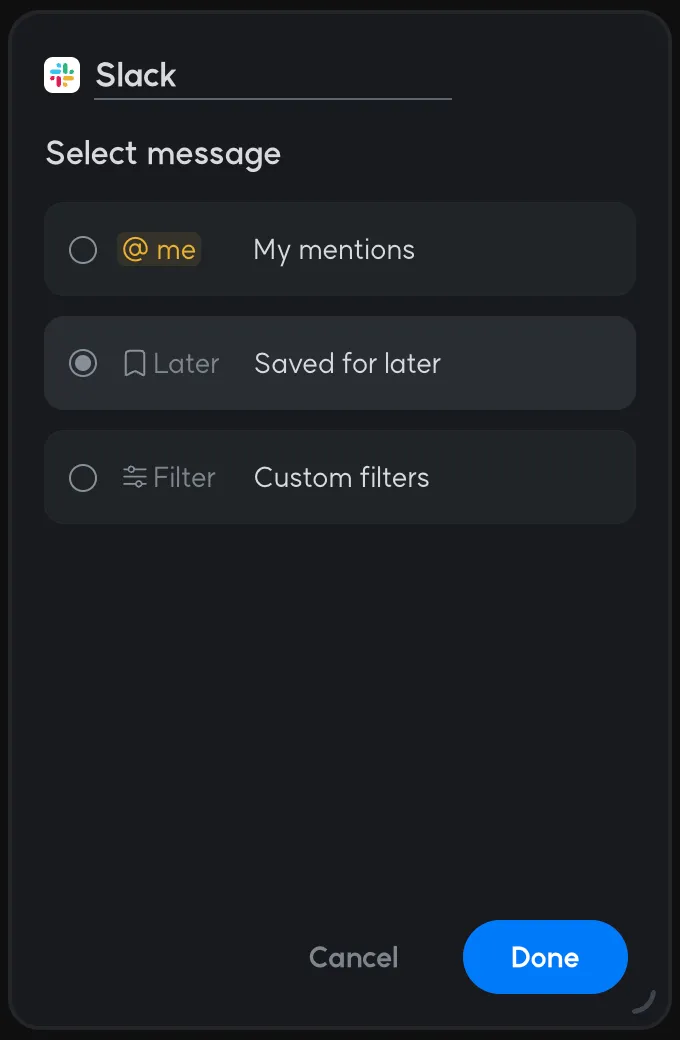Viewport: 680px width, 1040px height.
Task: Select the Saved for later radio button
Action: (x=83, y=363)
